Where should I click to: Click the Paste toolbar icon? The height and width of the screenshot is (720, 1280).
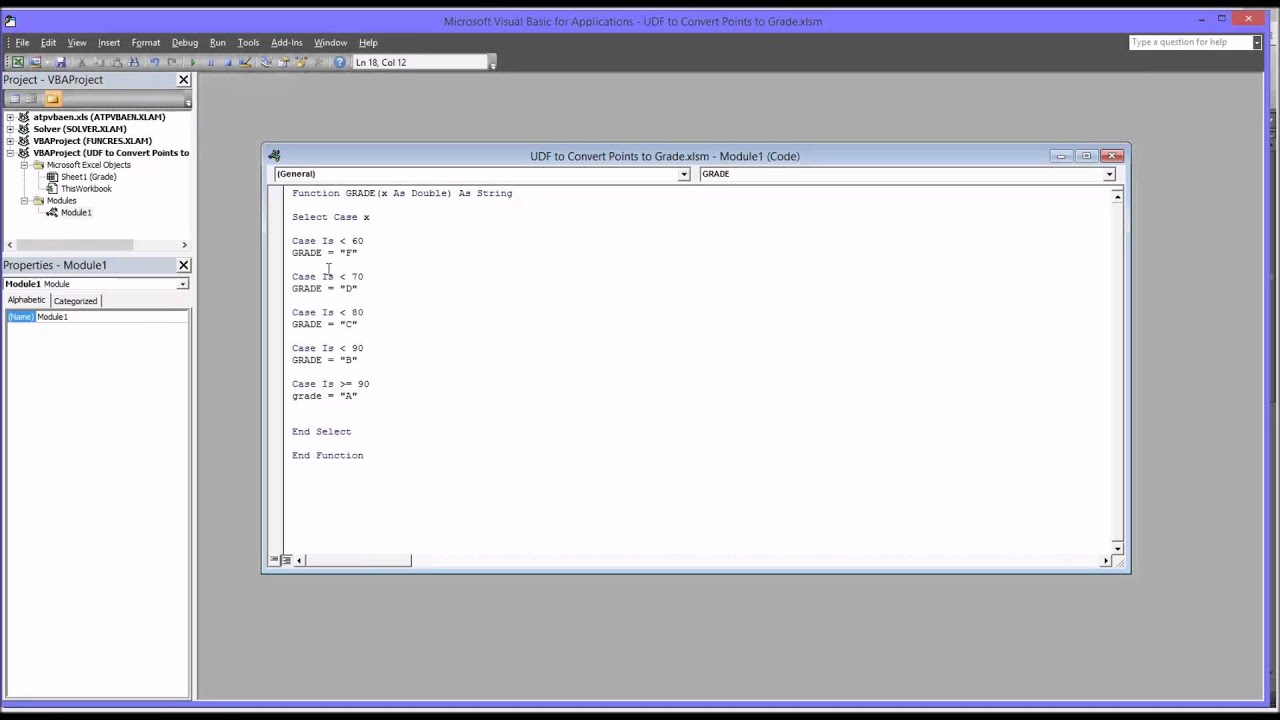click(116, 62)
